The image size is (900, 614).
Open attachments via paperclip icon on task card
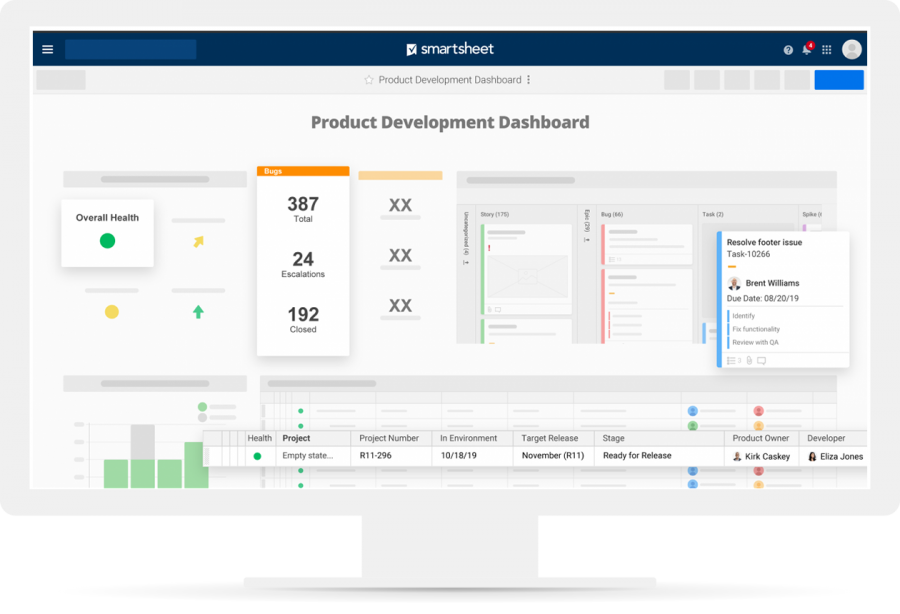pyautogui.click(x=749, y=361)
